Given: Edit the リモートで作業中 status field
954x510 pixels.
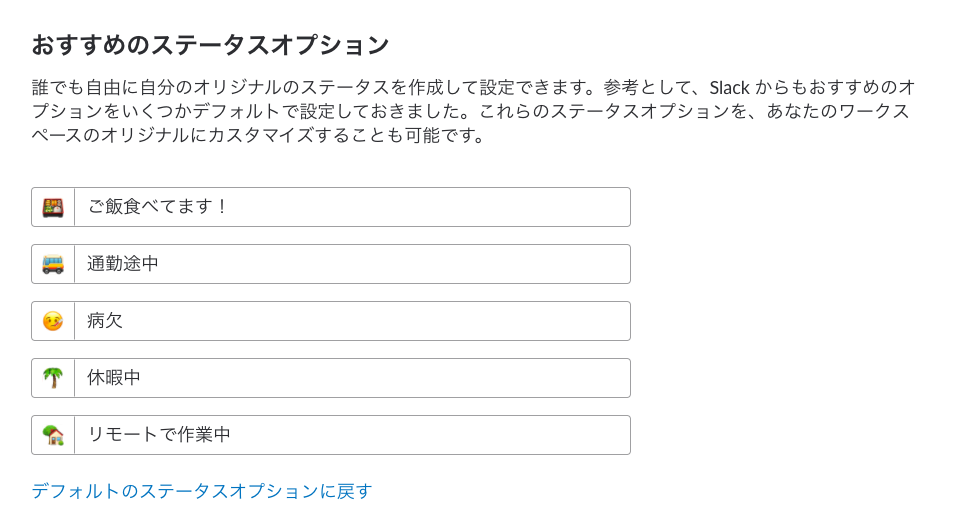Looking at the screenshot, I should point(352,435).
